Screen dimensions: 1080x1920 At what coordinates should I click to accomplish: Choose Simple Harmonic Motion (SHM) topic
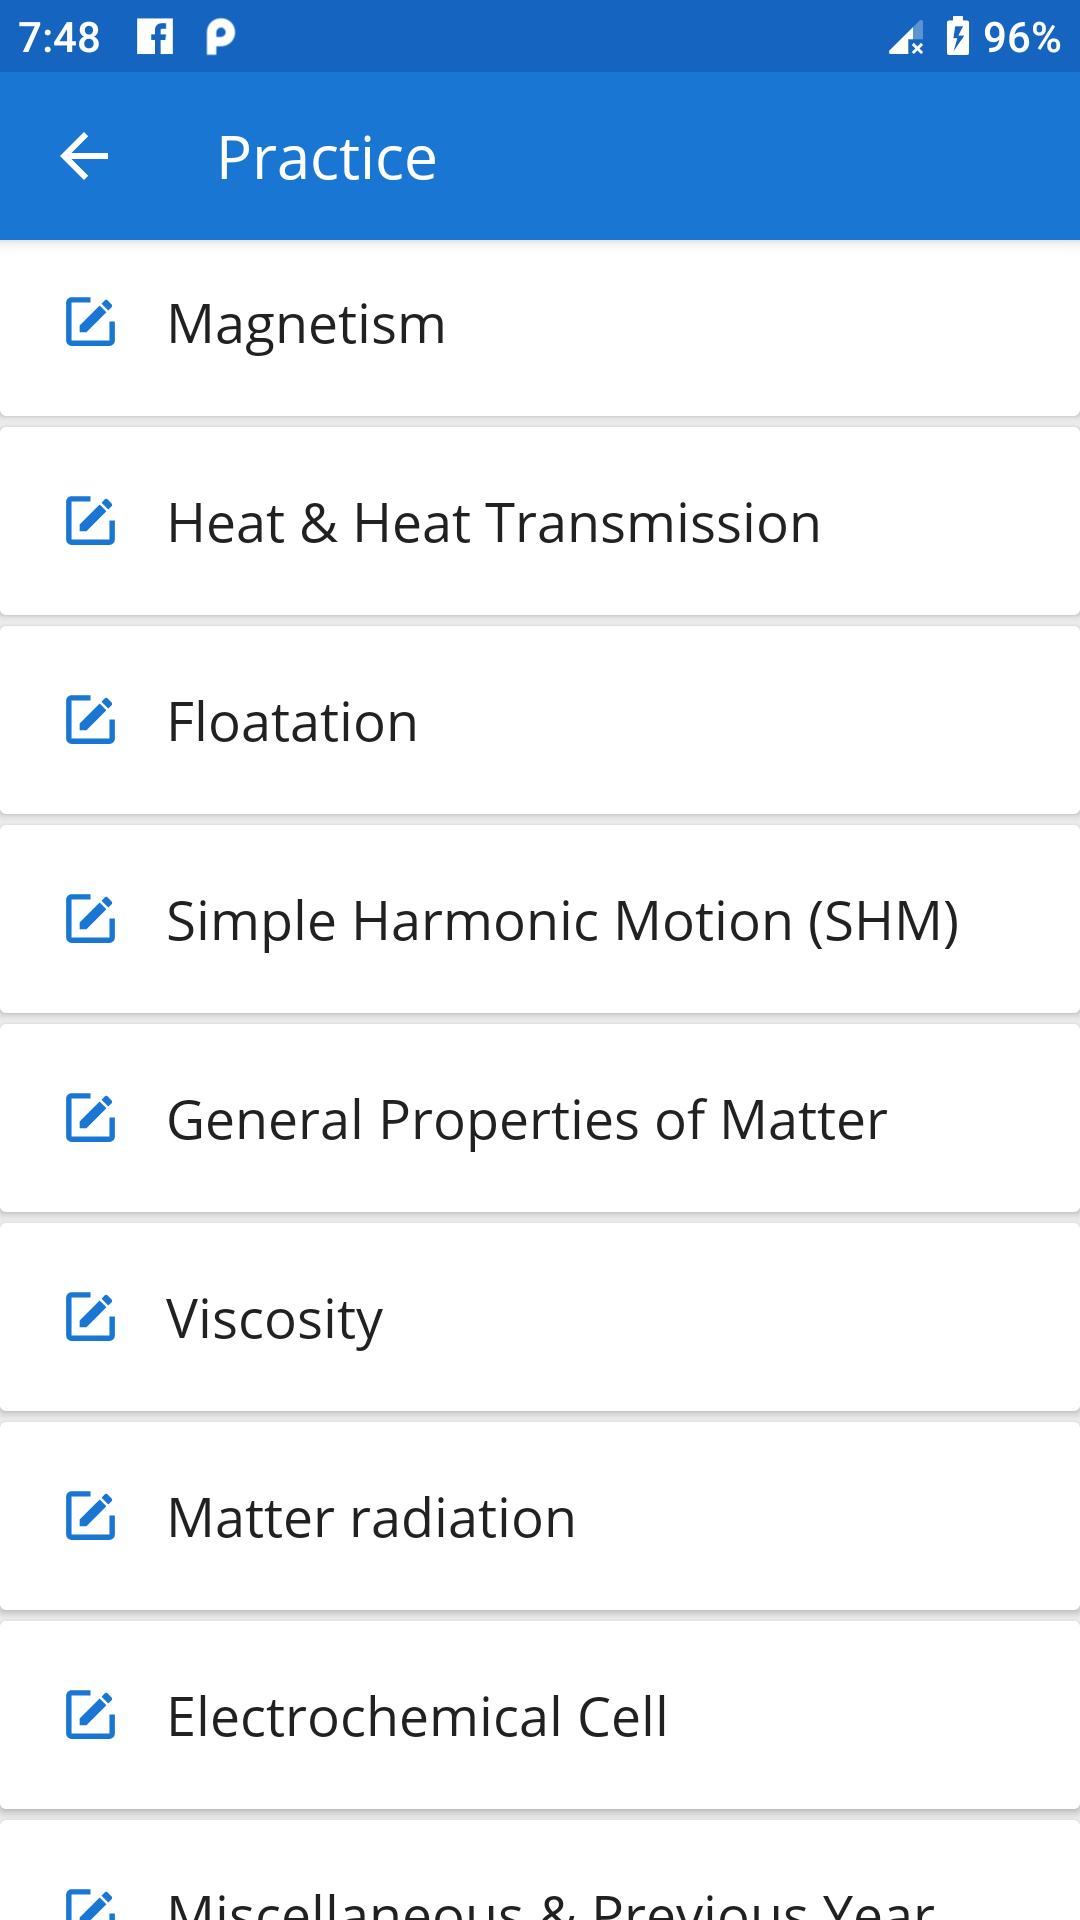(562, 921)
